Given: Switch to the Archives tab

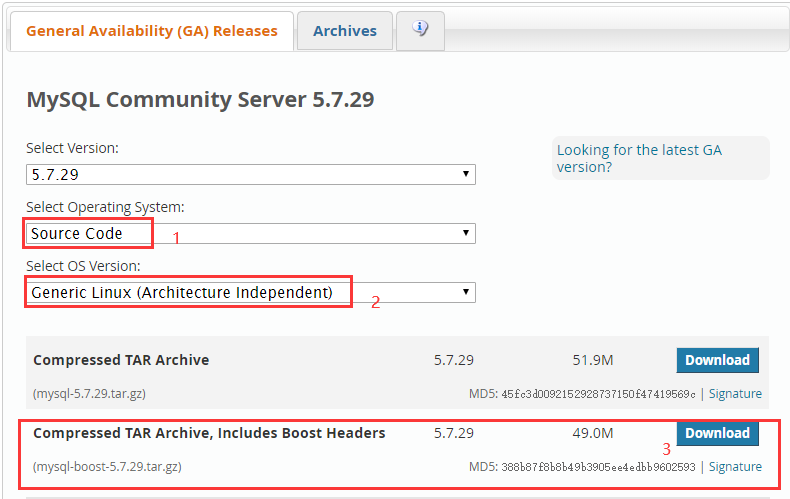Looking at the screenshot, I should [345, 31].
